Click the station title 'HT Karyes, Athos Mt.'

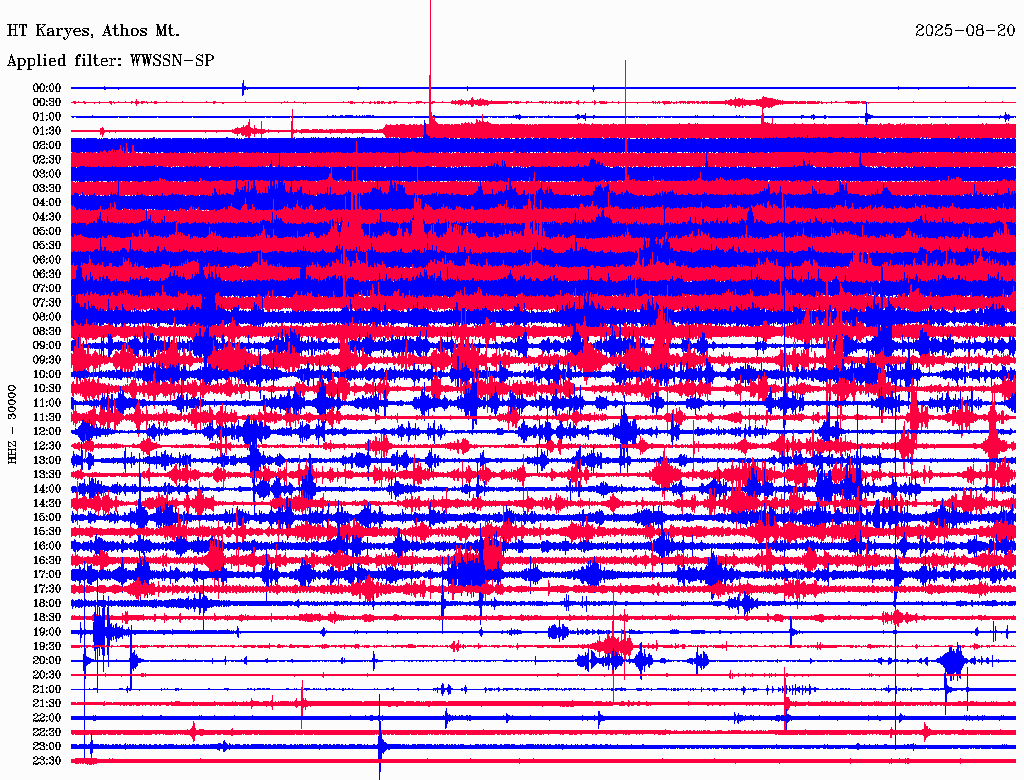pos(93,31)
